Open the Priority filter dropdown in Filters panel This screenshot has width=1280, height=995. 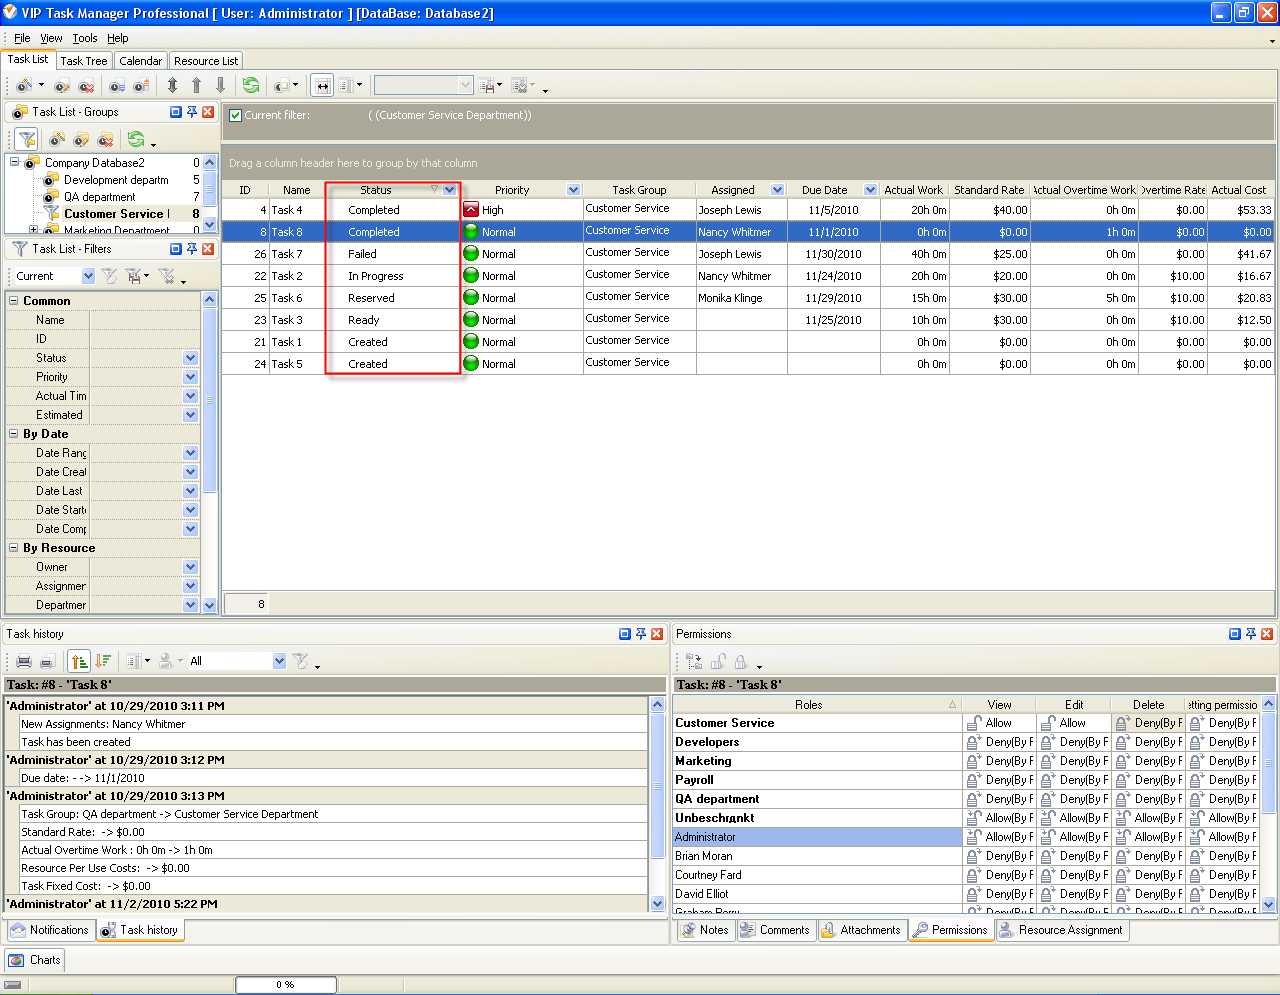tap(190, 377)
